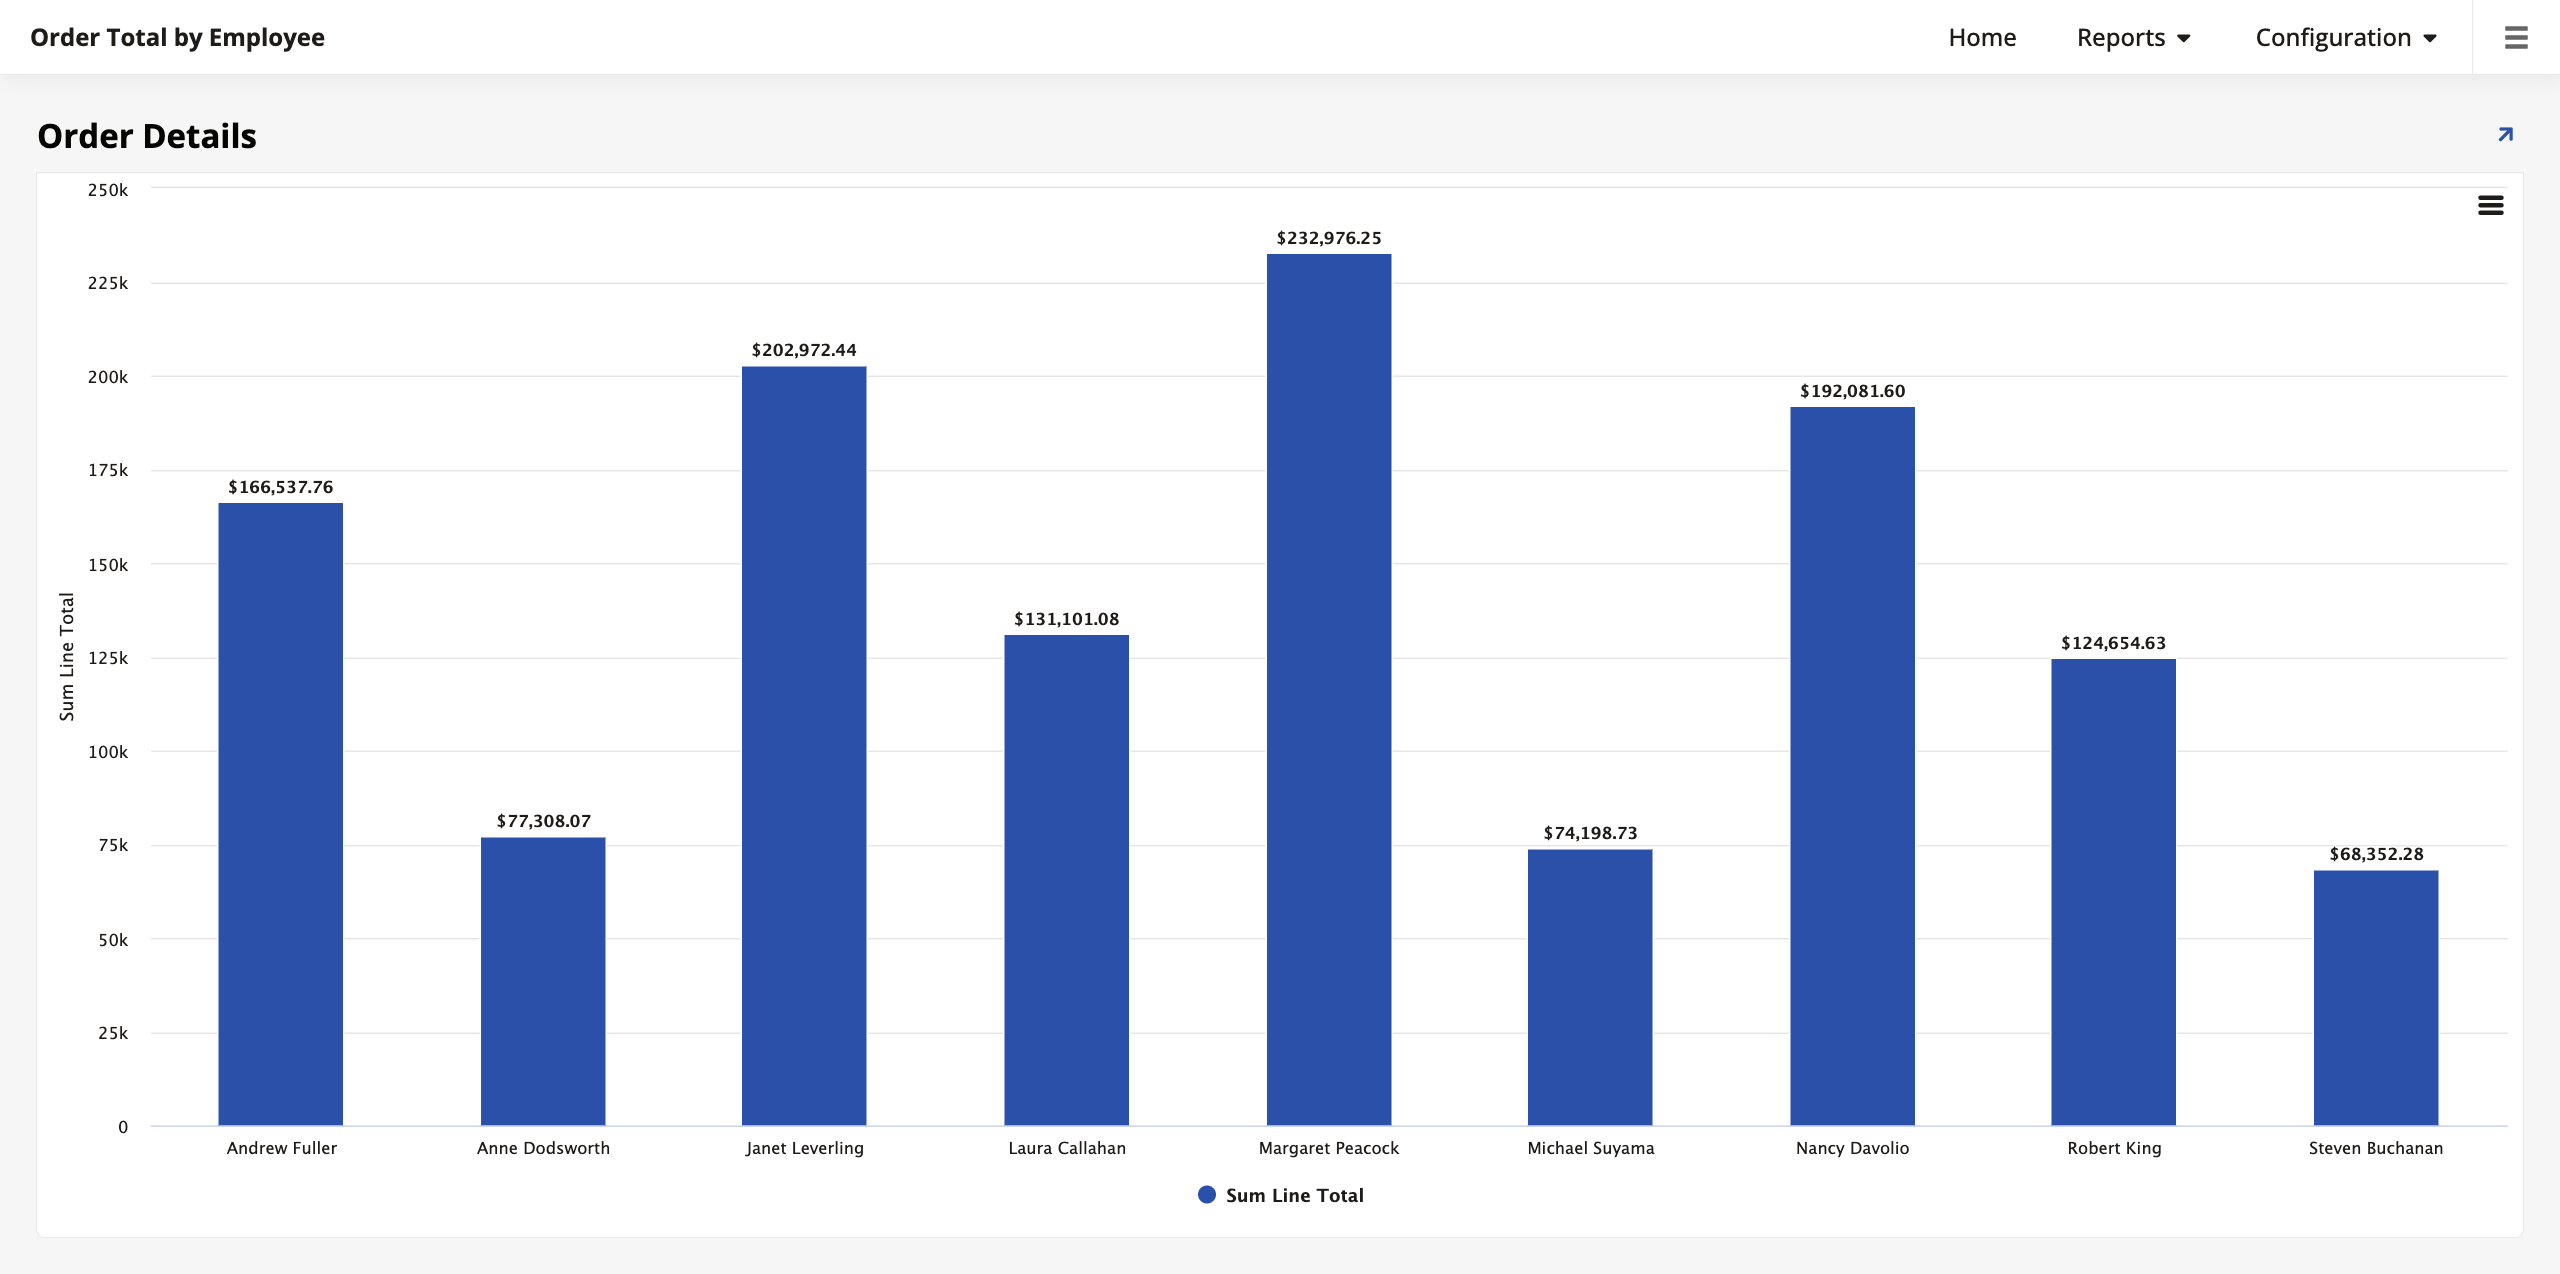
Task: Click the blue legend marker dot
Action: click(x=1206, y=1194)
